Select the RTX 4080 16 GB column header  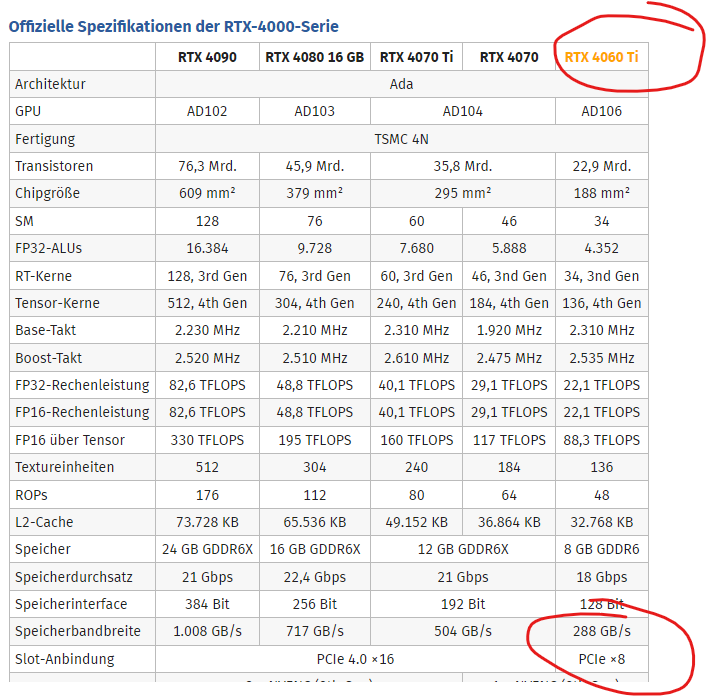pyautogui.click(x=315, y=57)
